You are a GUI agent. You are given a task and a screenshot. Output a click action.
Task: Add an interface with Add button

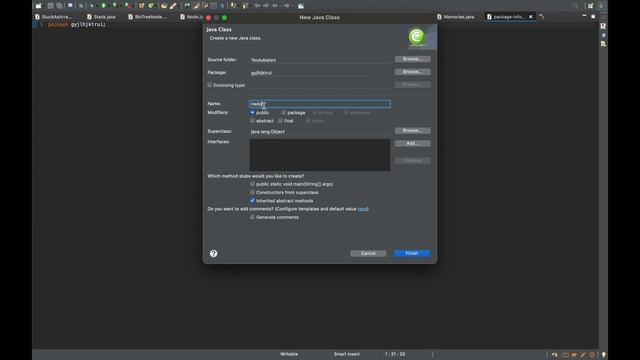412,143
